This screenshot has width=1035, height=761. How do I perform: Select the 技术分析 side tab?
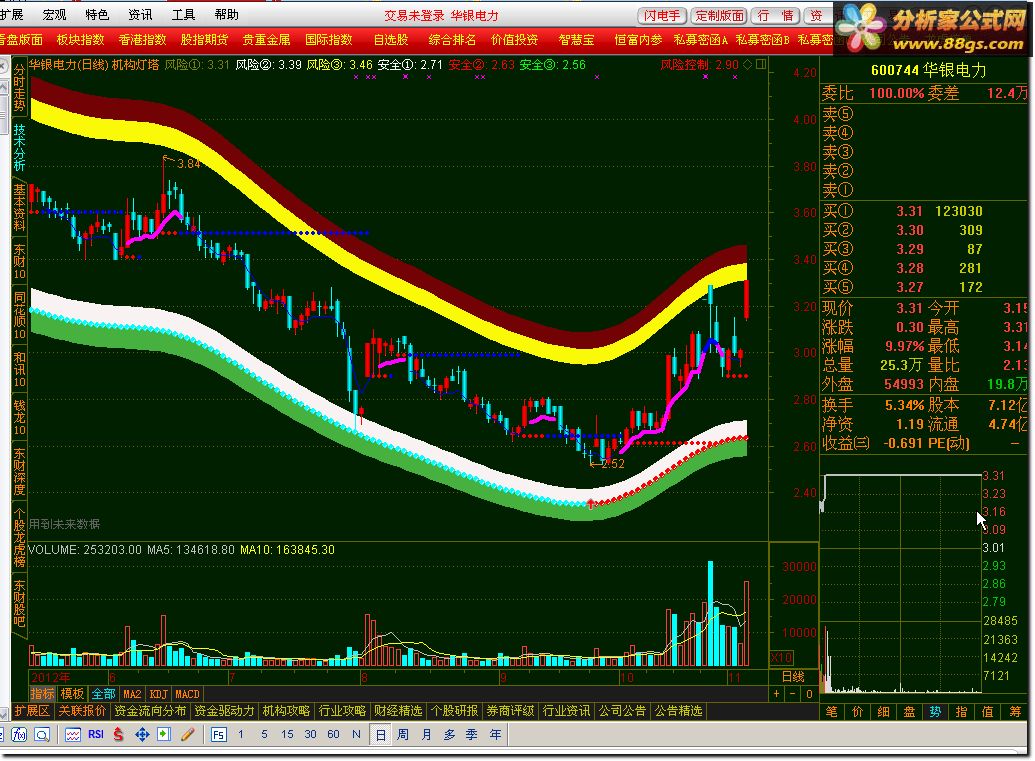(18, 147)
